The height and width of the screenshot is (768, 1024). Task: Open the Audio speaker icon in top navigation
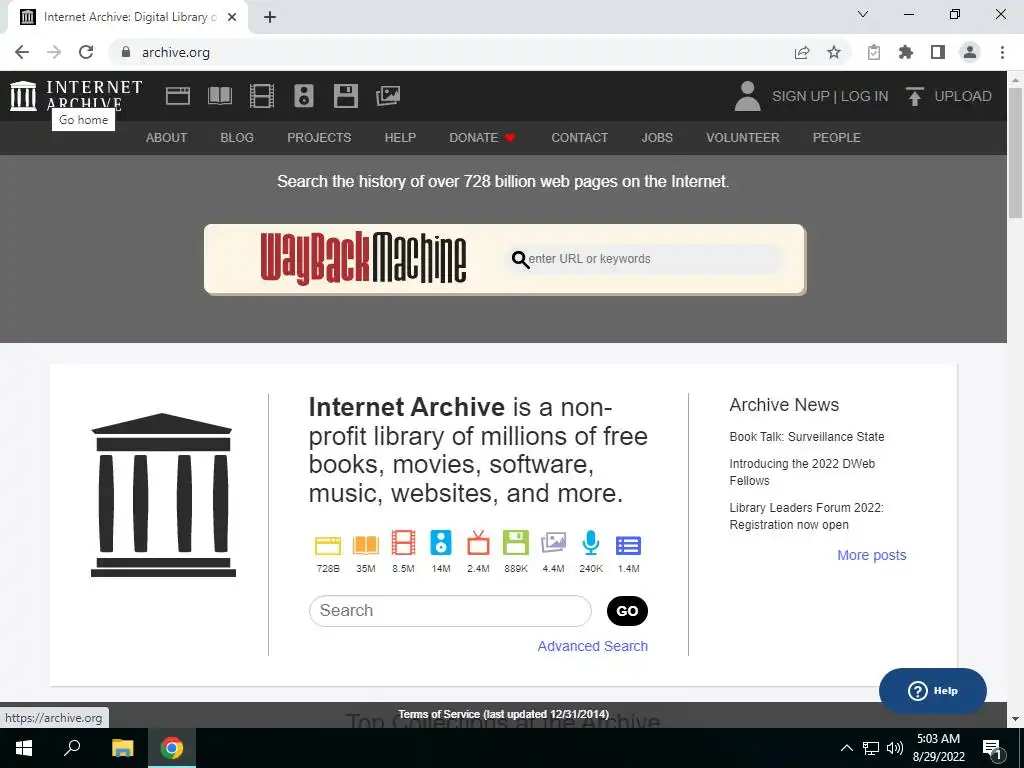tap(304, 96)
